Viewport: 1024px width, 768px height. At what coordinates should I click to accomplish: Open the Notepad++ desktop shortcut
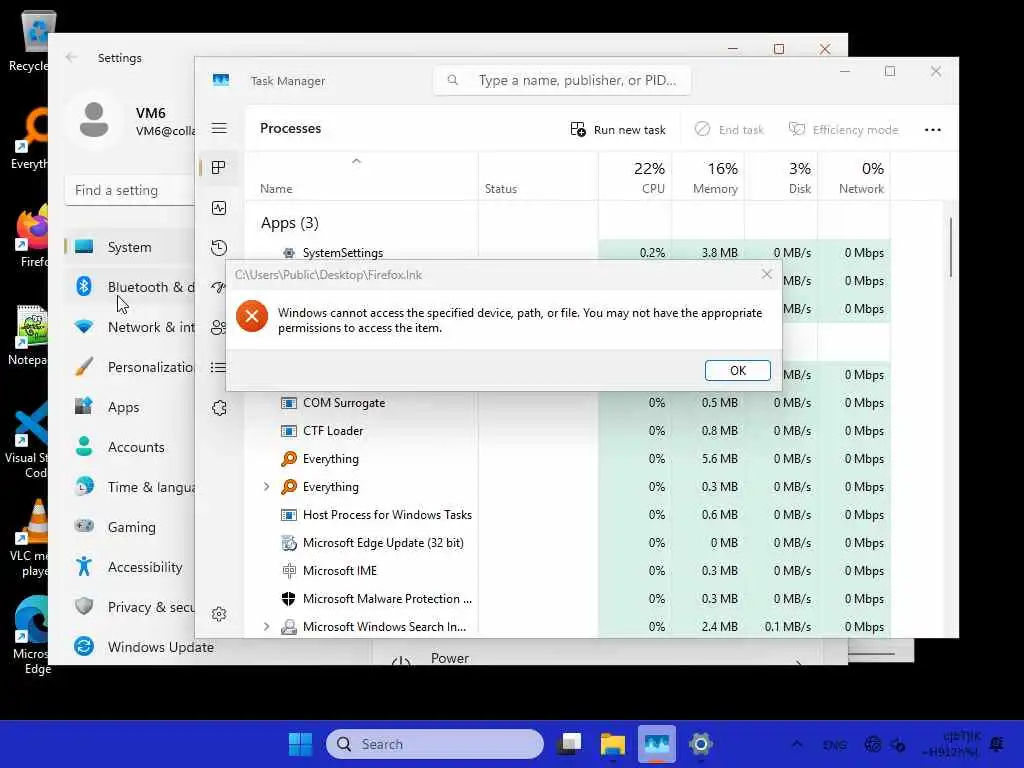click(27, 334)
